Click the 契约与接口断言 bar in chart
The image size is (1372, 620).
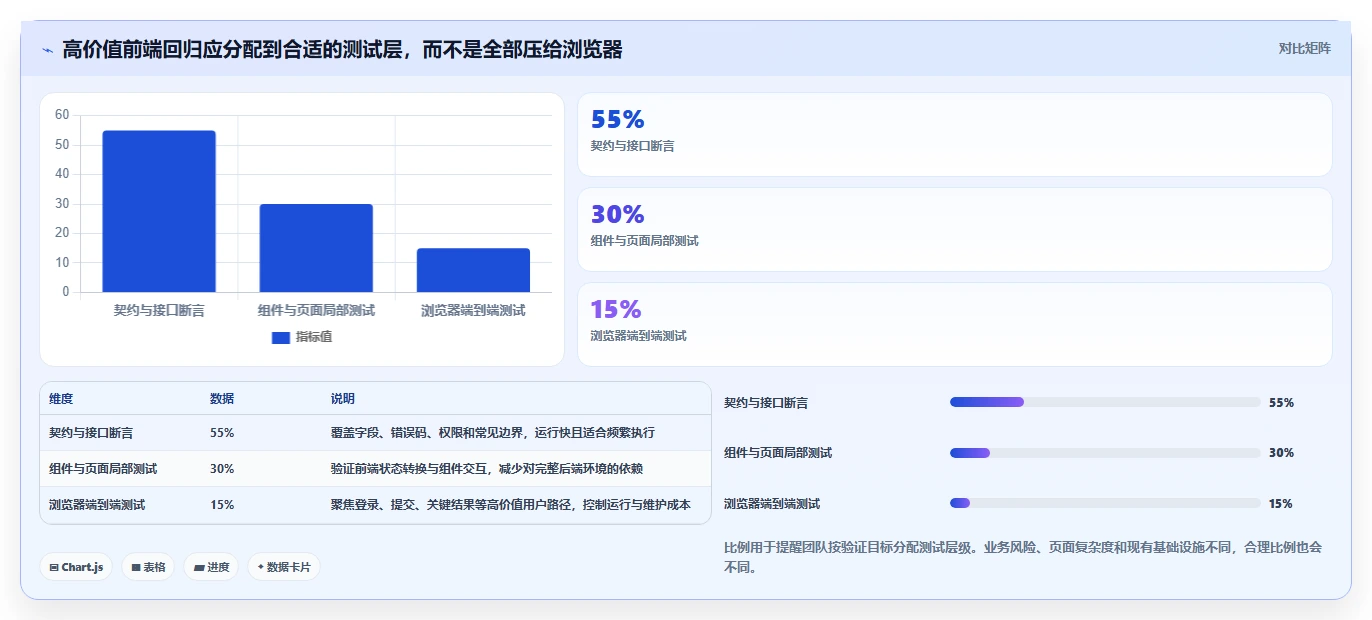159,212
